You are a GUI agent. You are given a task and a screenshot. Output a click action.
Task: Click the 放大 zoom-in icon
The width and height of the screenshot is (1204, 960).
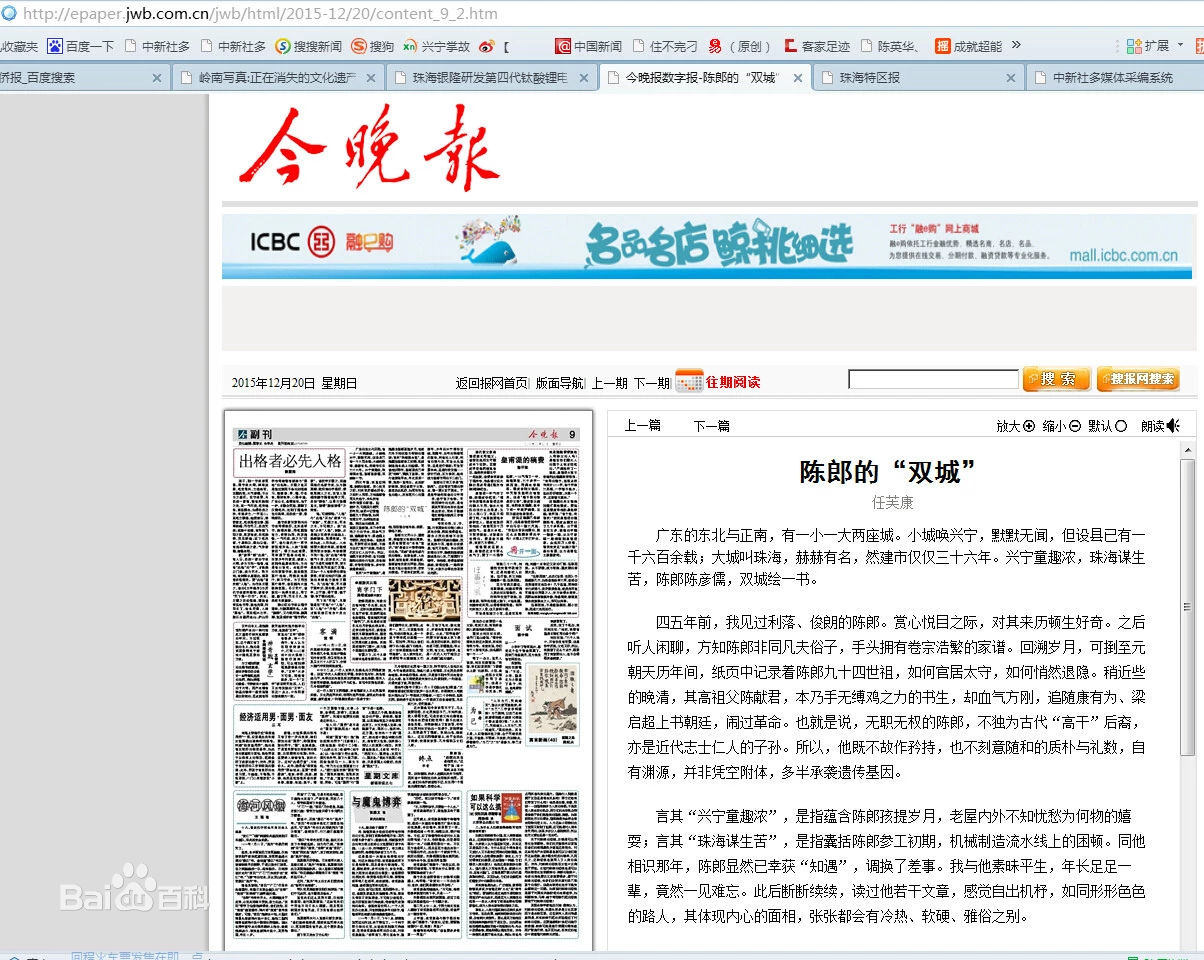tap(1028, 426)
